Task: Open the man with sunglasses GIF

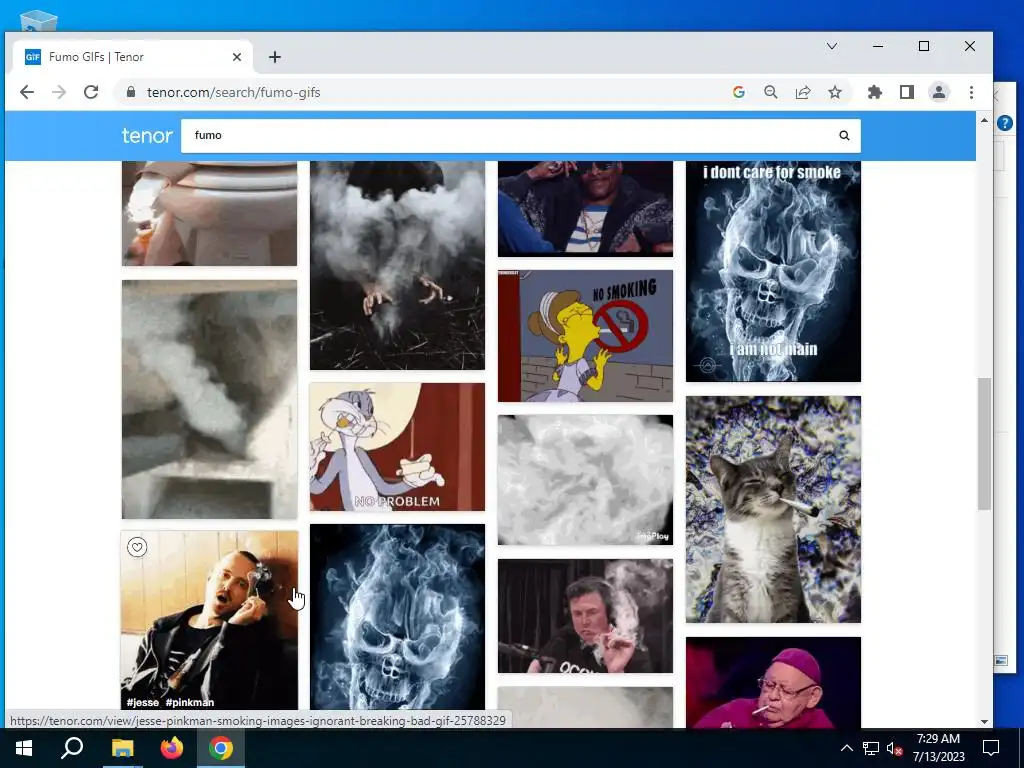Action: pyautogui.click(x=585, y=208)
